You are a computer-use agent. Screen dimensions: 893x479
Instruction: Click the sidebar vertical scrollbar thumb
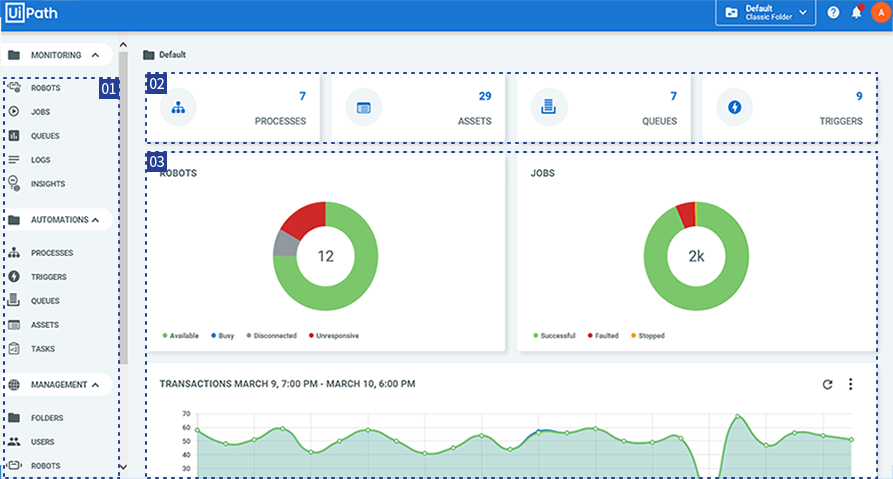click(123, 208)
